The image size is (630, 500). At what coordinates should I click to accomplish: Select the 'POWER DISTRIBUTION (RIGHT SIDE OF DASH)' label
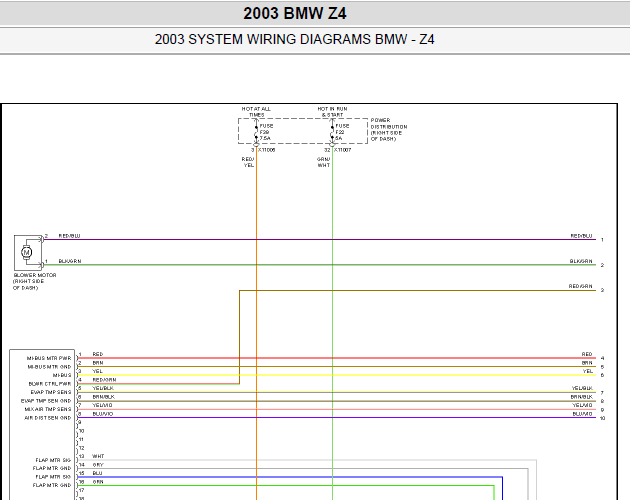point(389,129)
